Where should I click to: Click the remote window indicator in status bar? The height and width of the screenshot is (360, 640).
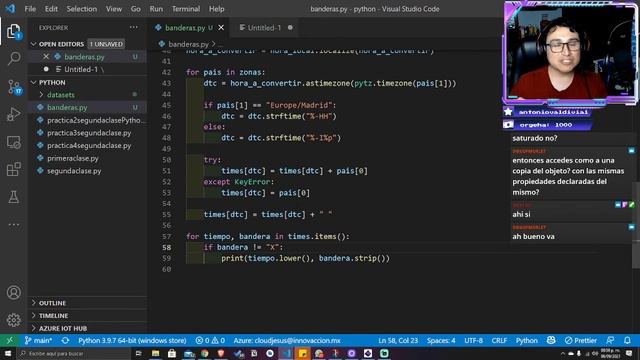click(9, 340)
